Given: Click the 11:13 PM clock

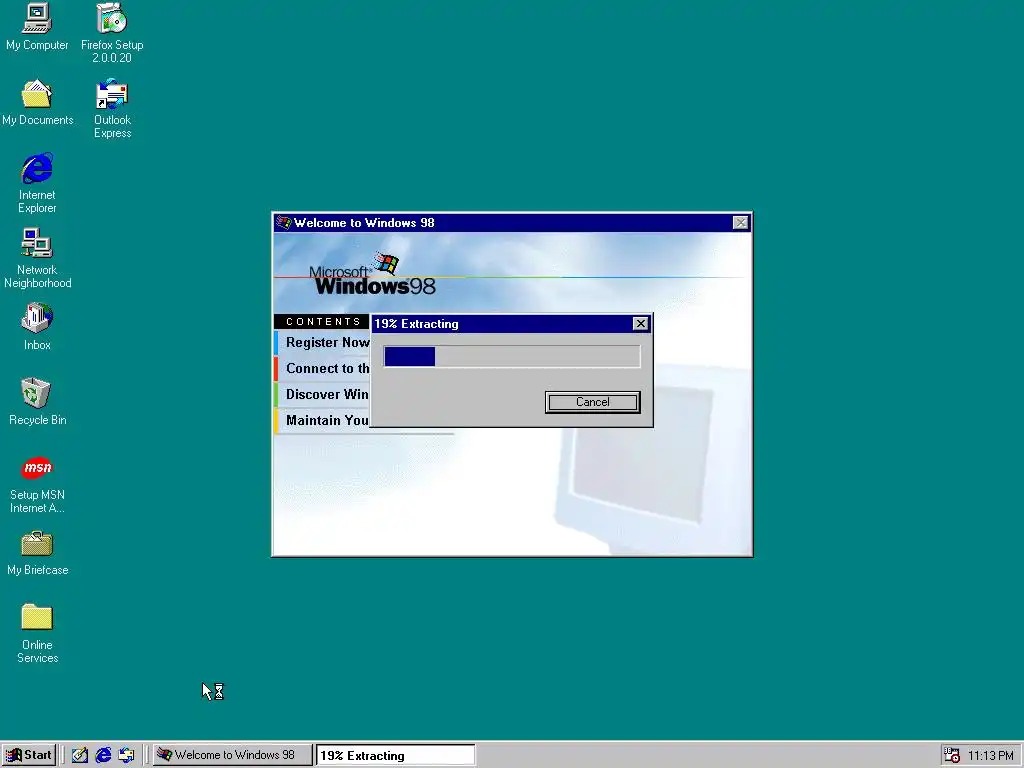Looking at the screenshot, I should (x=991, y=756).
